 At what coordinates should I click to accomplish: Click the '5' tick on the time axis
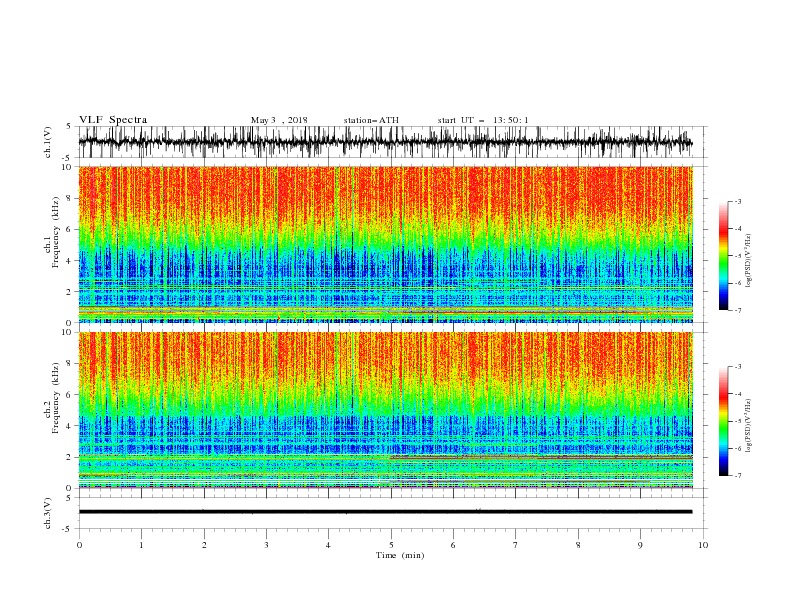(x=391, y=545)
